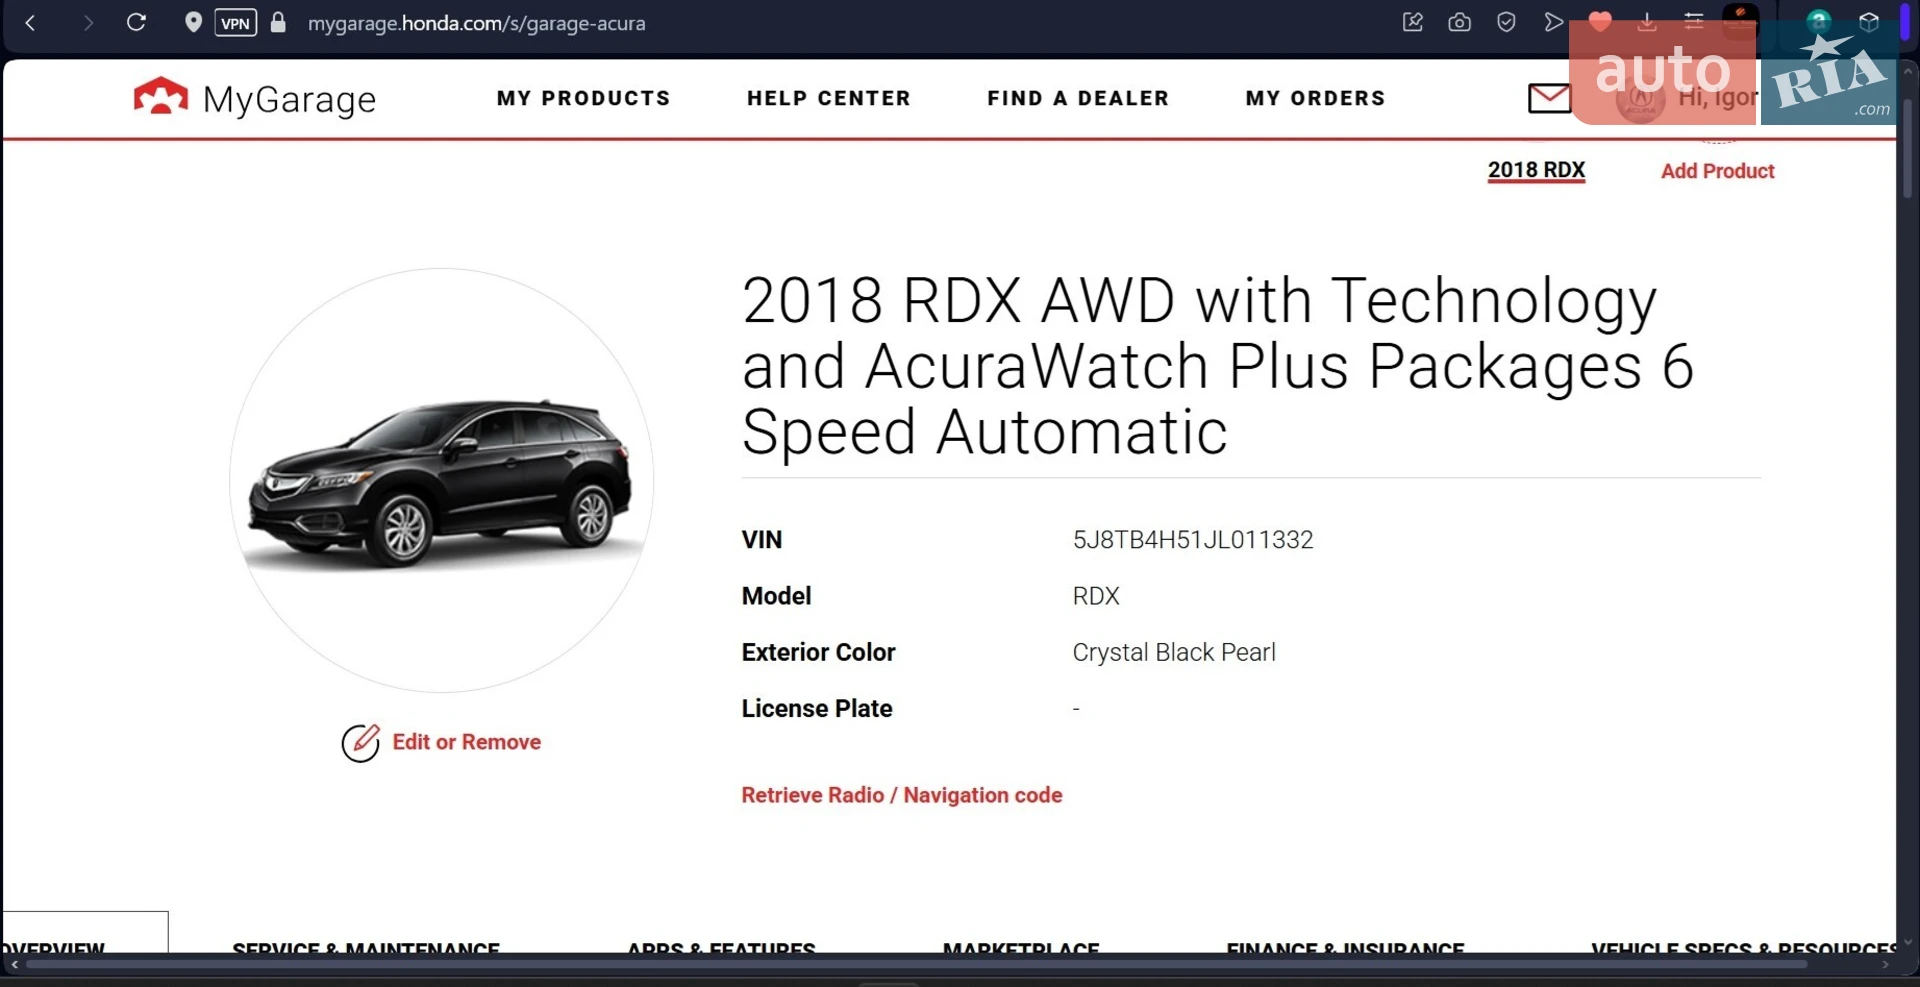This screenshot has height=987, width=1920.
Task: Click the Model value RDX
Action: coord(1095,596)
